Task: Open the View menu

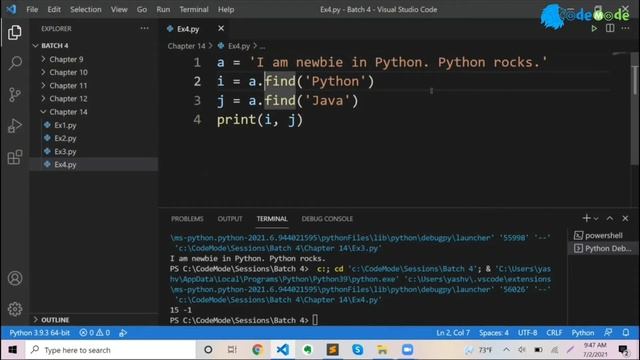Action: 119,9
